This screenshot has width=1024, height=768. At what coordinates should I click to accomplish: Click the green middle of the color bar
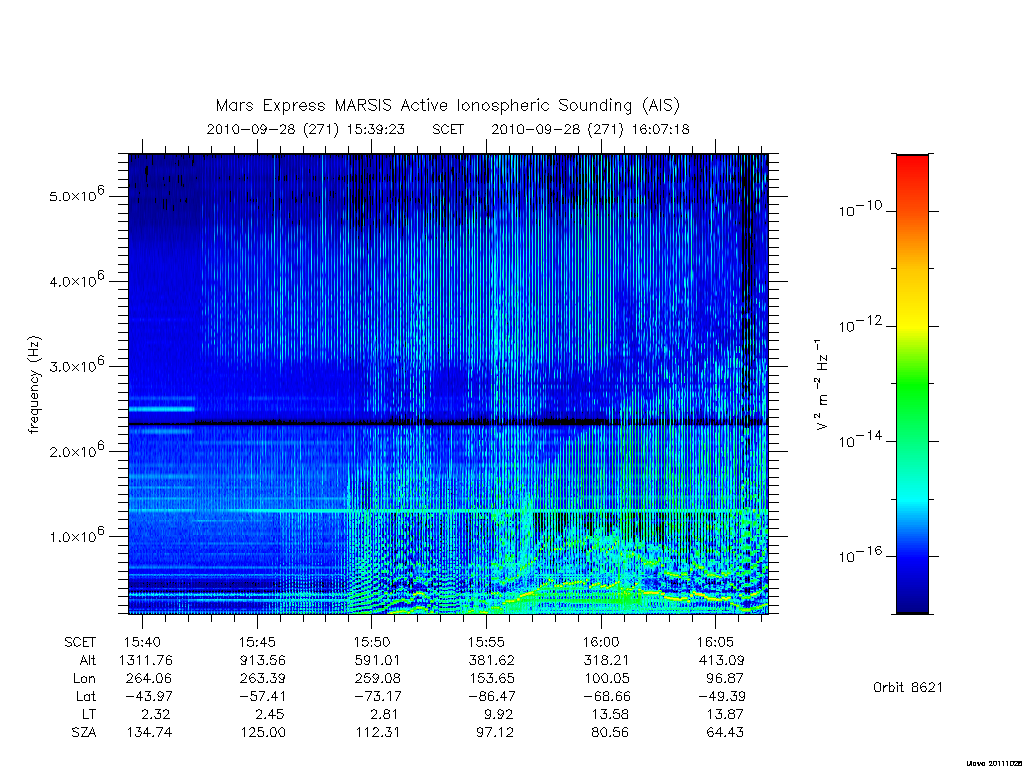point(912,385)
